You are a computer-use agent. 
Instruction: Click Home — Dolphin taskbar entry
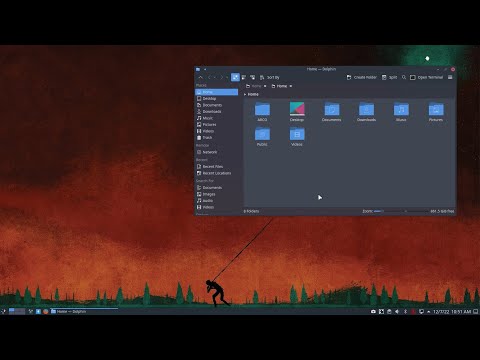click(83, 311)
